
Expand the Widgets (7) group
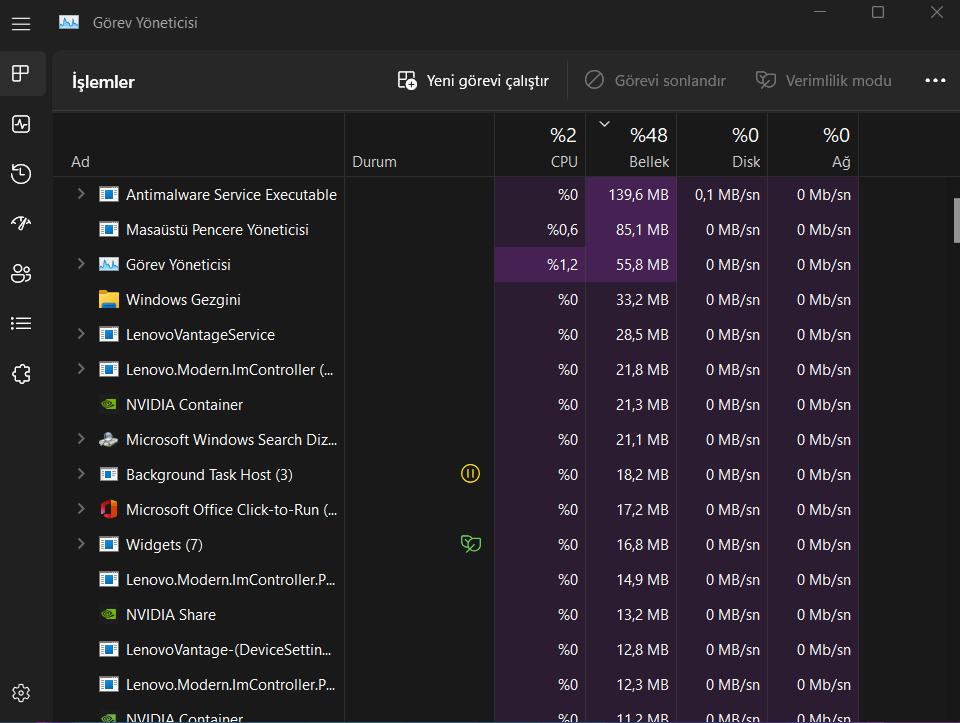click(81, 544)
